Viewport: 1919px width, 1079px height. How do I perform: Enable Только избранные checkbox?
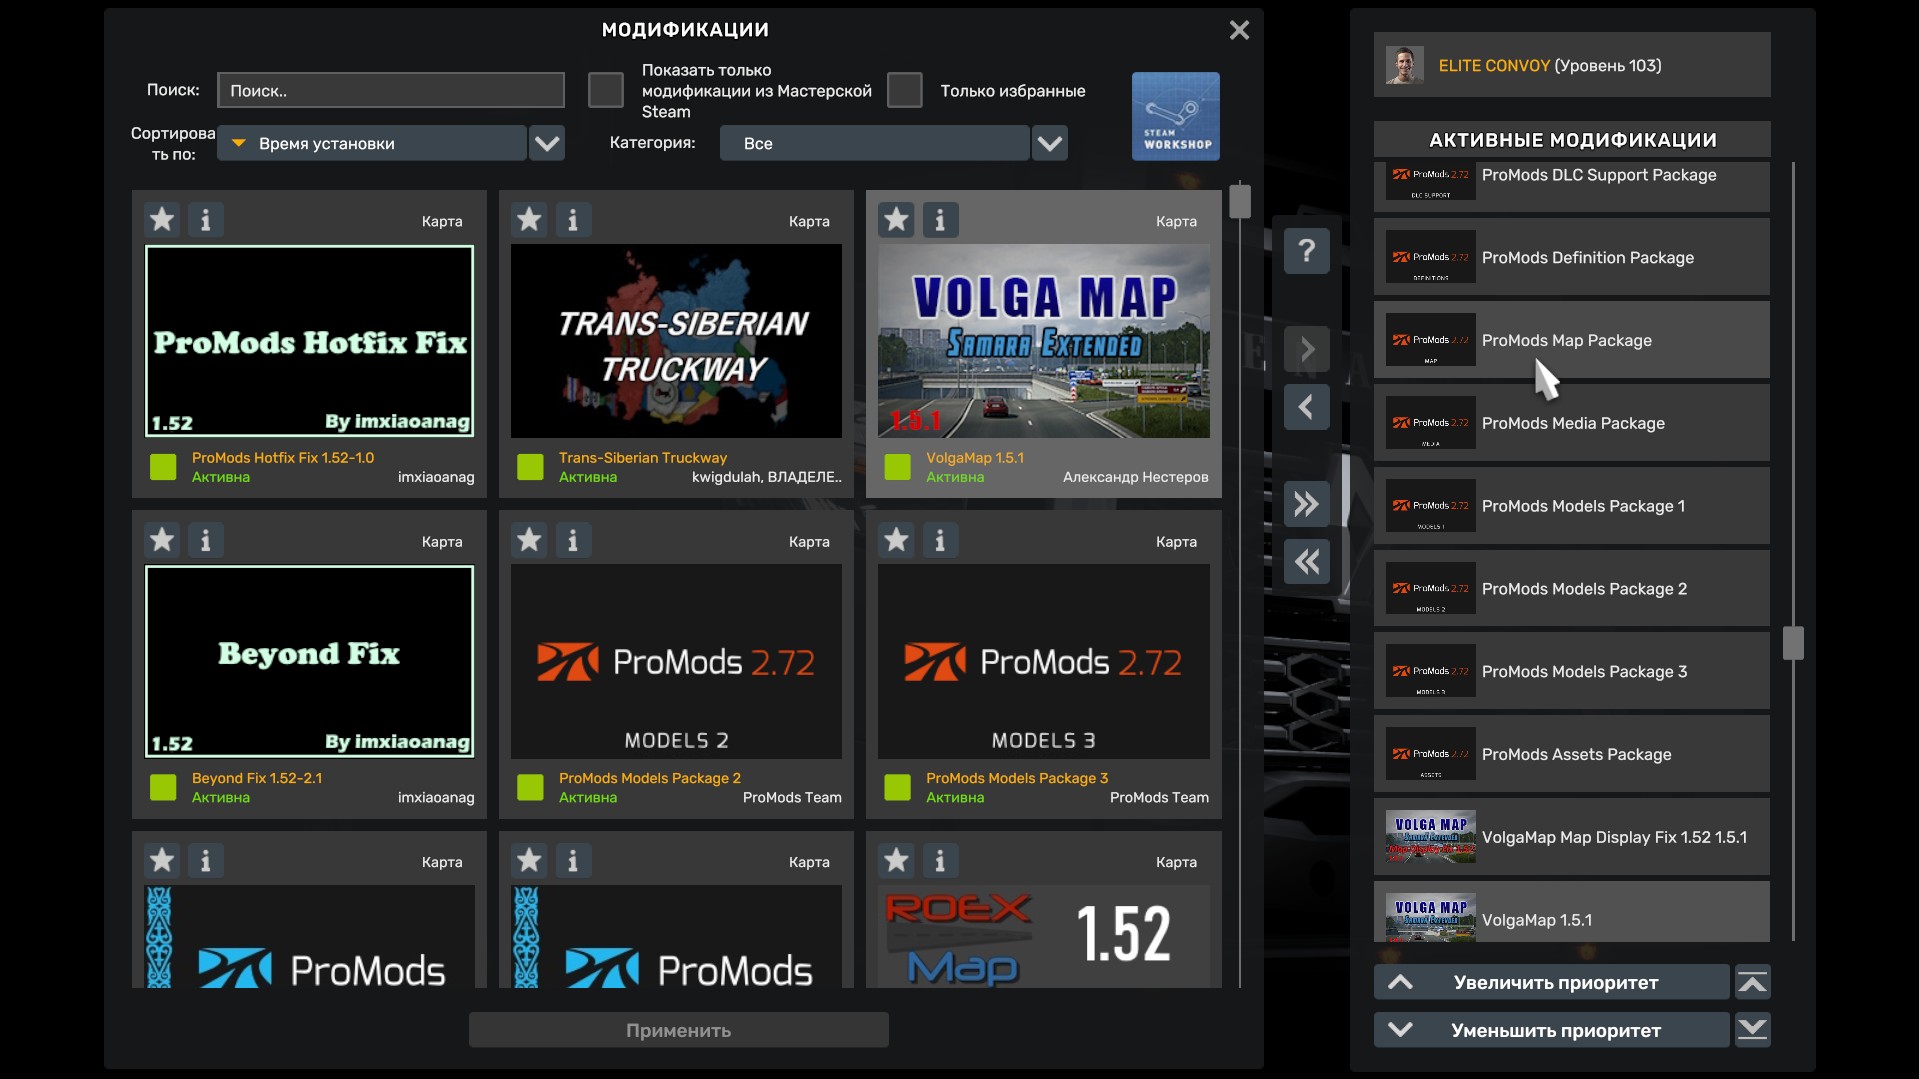point(904,90)
